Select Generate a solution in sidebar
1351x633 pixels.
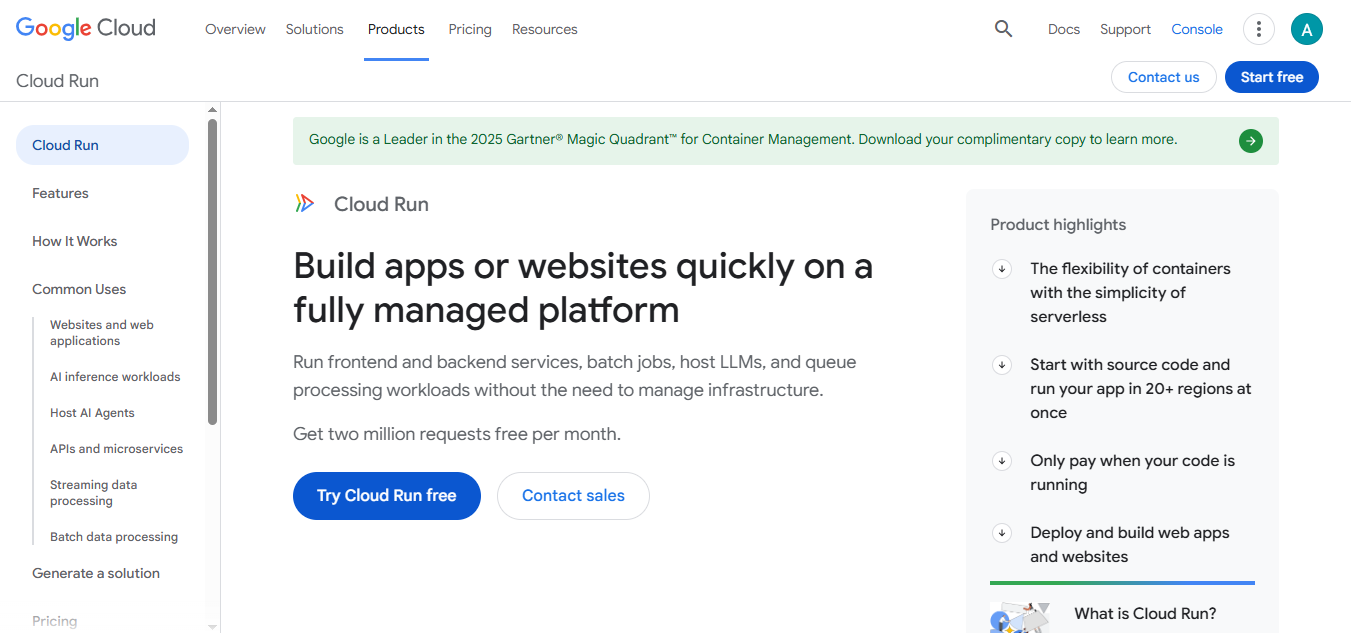pyautogui.click(x=96, y=573)
